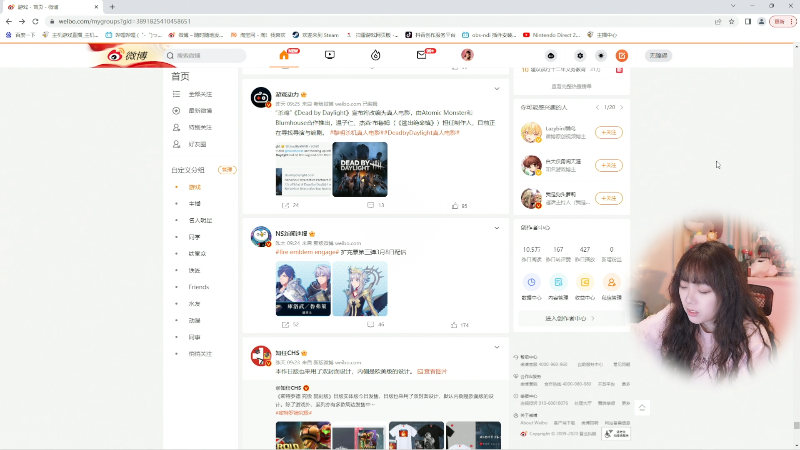Screen dimensions: 800x450
Task: Click the accessibility button in header
Action: tap(658, 55)
